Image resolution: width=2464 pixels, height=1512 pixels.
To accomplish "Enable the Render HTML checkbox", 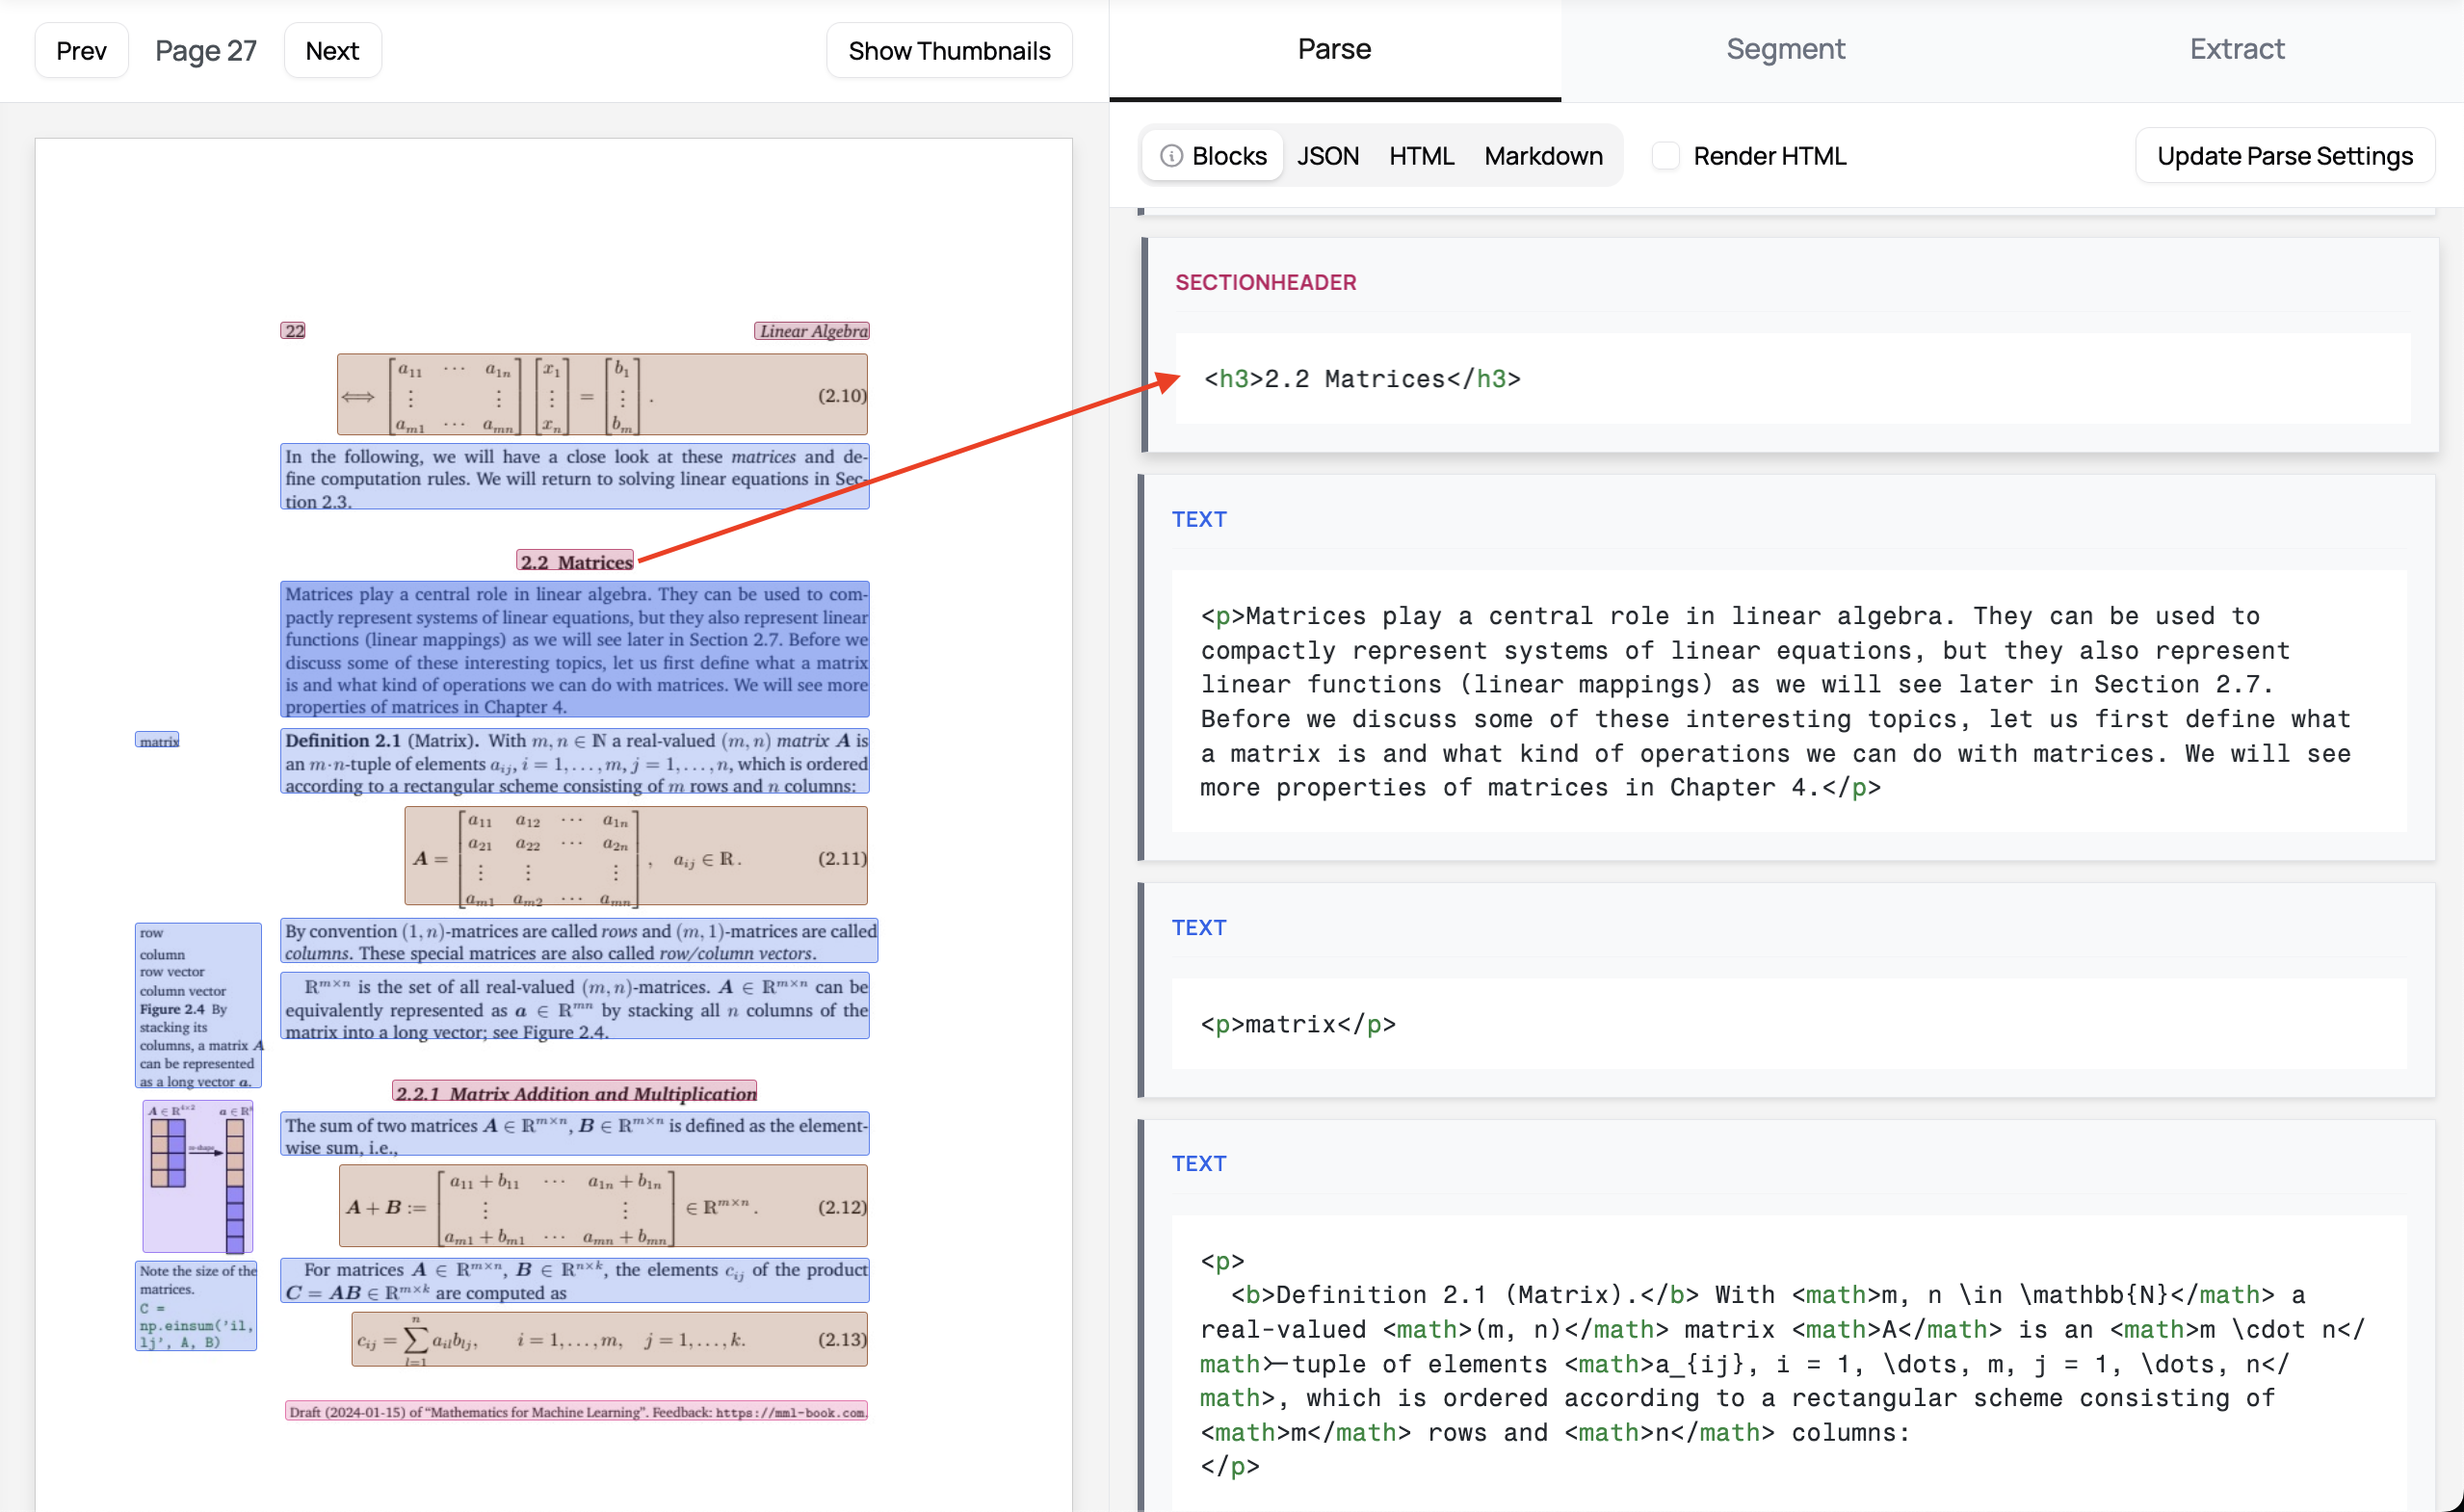I will point(1665,156).
